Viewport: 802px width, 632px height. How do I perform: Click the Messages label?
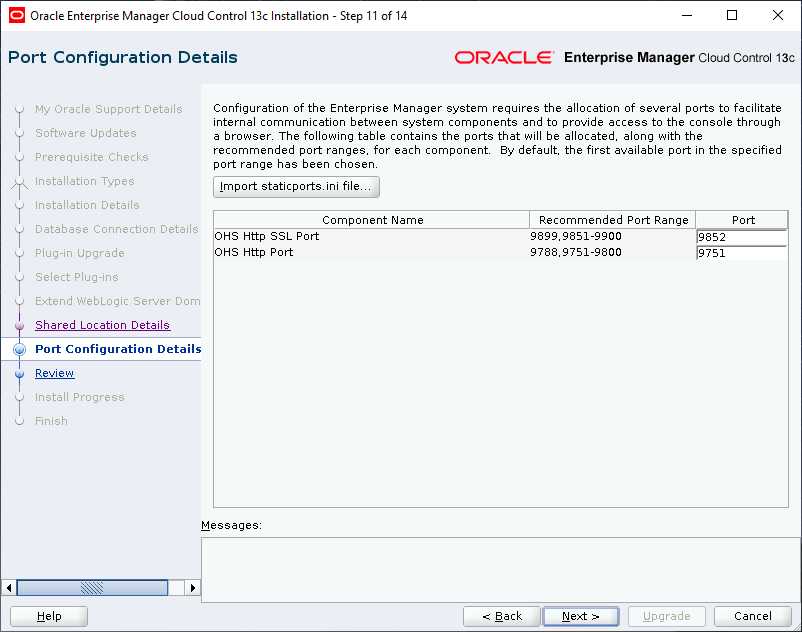231,526
